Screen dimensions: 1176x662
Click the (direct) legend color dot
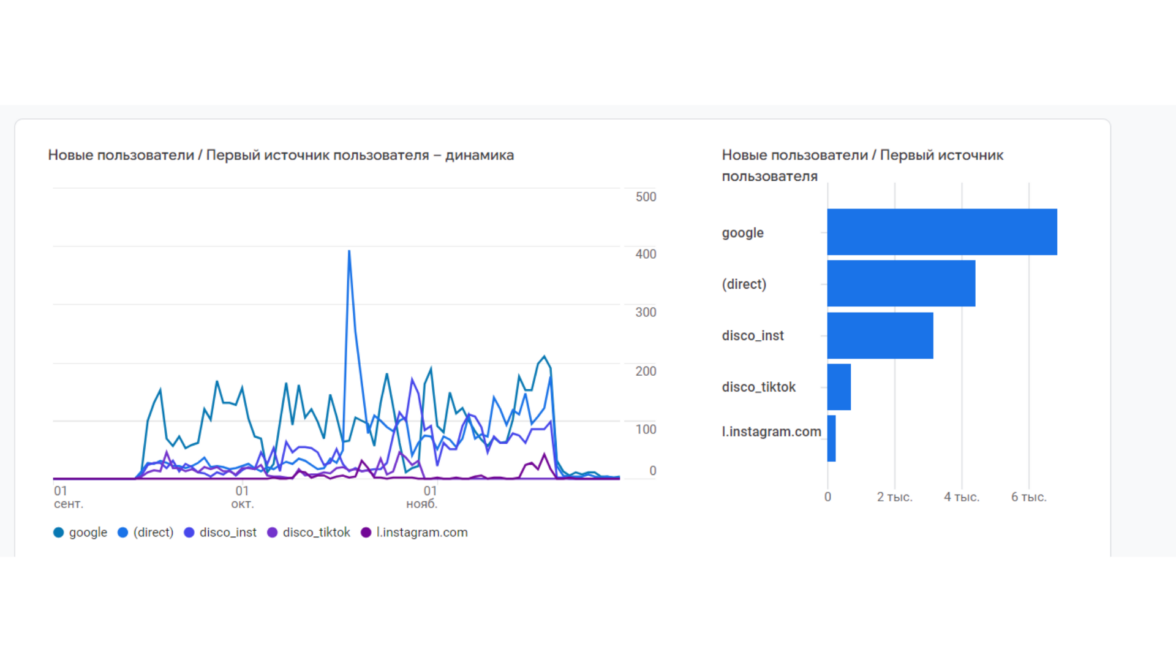coord(123,533)
